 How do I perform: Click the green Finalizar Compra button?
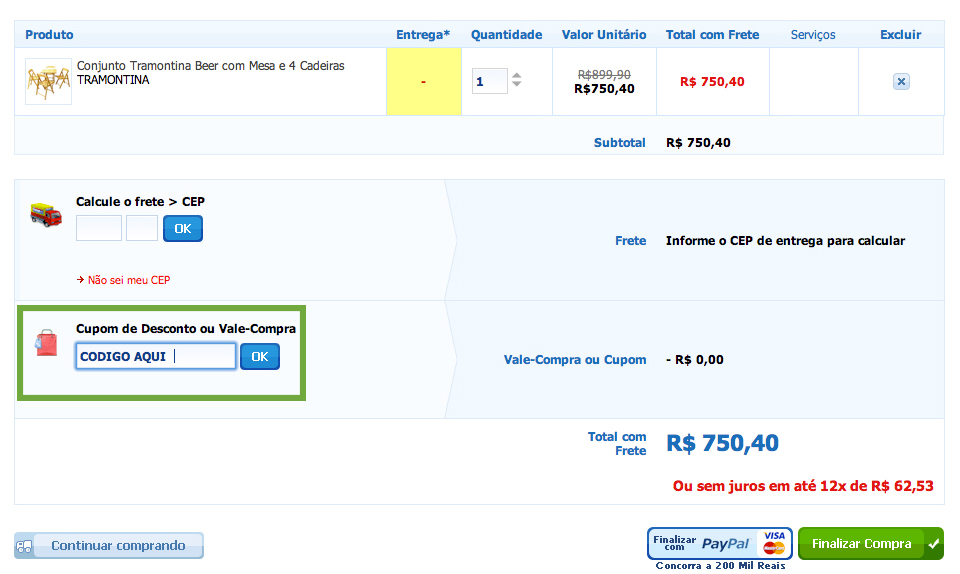coord(861,544)
